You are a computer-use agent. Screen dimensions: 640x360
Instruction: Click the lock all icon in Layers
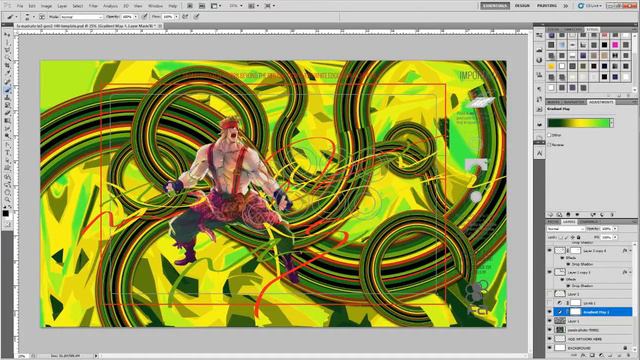579,237
